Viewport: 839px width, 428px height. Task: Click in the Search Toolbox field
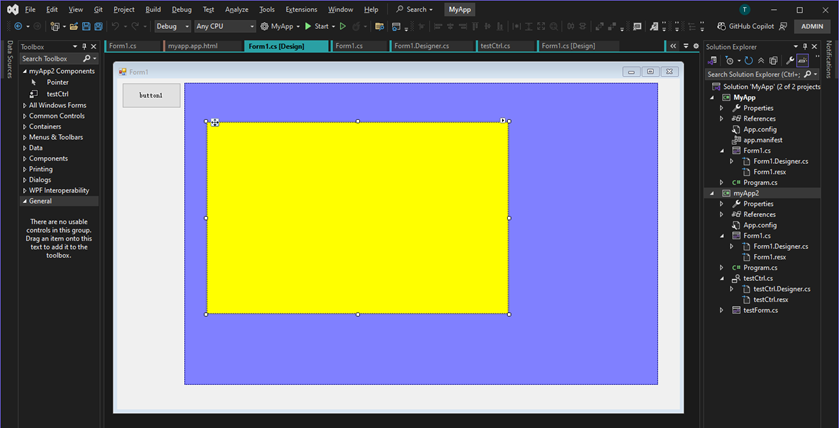click(x=51, y=59)
